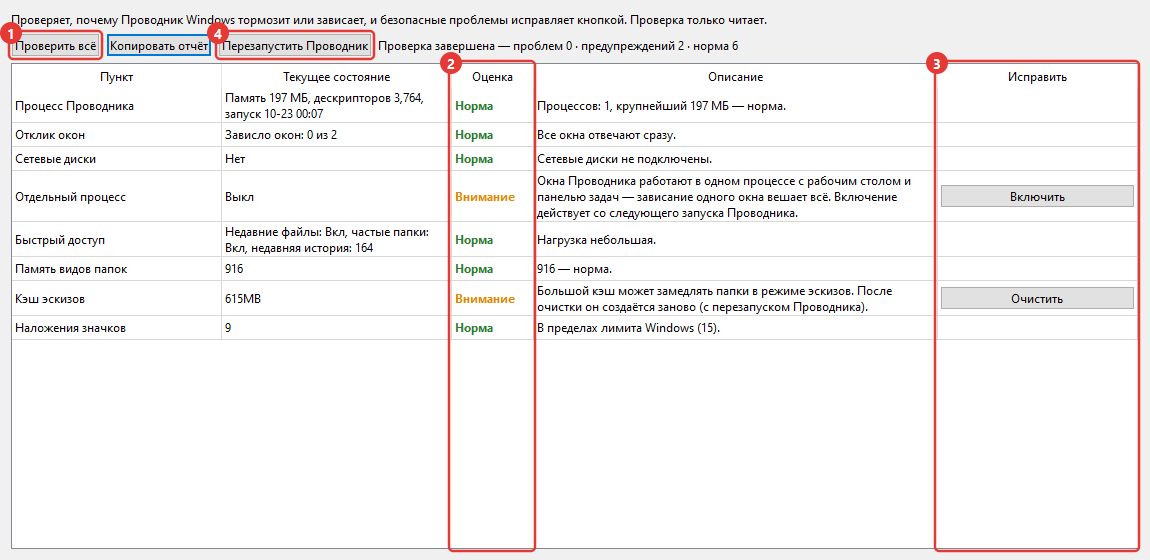
Task: Click Норма rating for Отклик окон
Action: 475,135
